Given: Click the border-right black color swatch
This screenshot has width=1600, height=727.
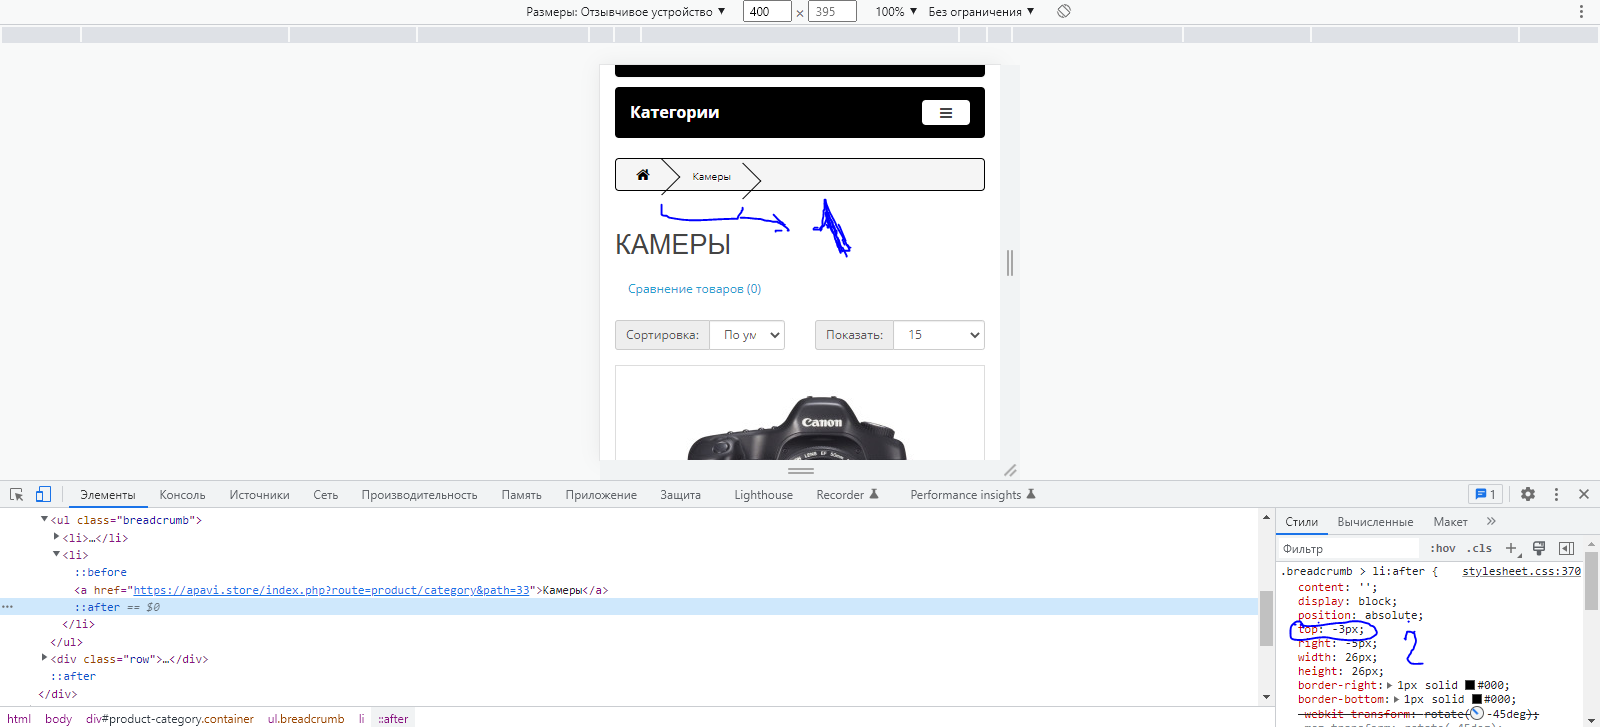Looking at the screenshot, I should tap(1470, 685).
